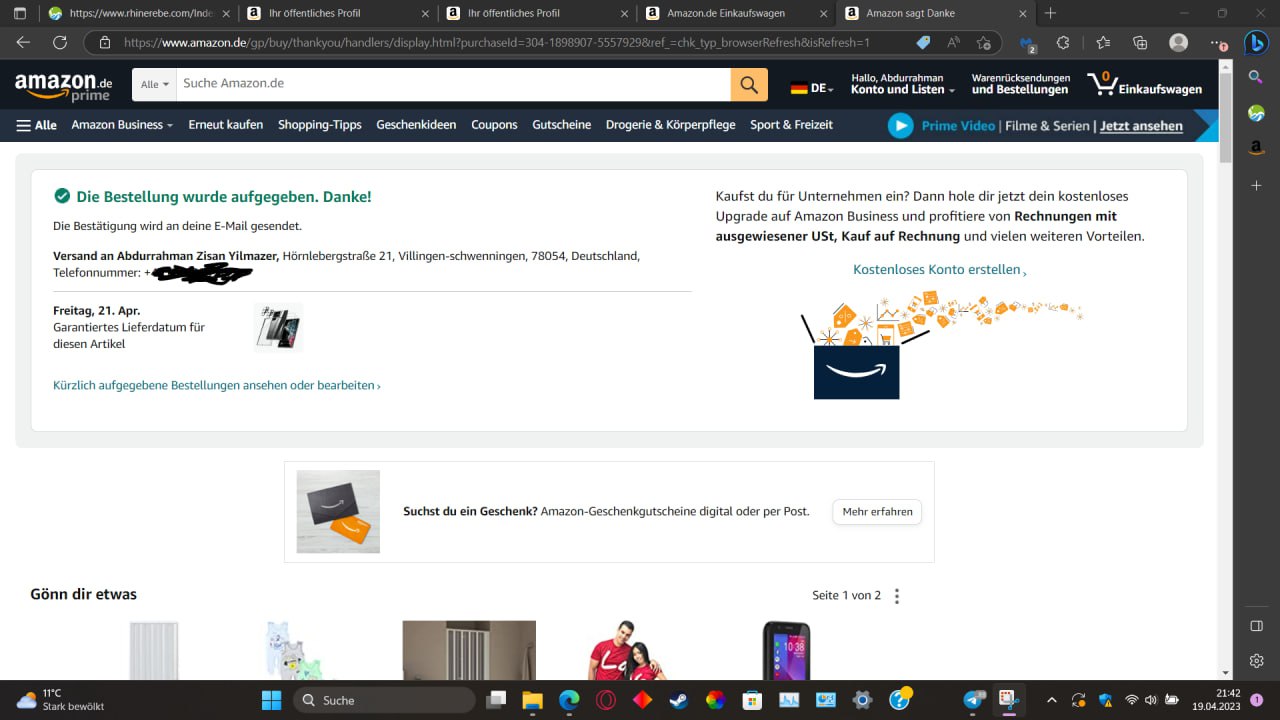The image size is (1280, 720).
Task: Switch to the Amazon.de Einkaufswagen tab
Action: 737,13
